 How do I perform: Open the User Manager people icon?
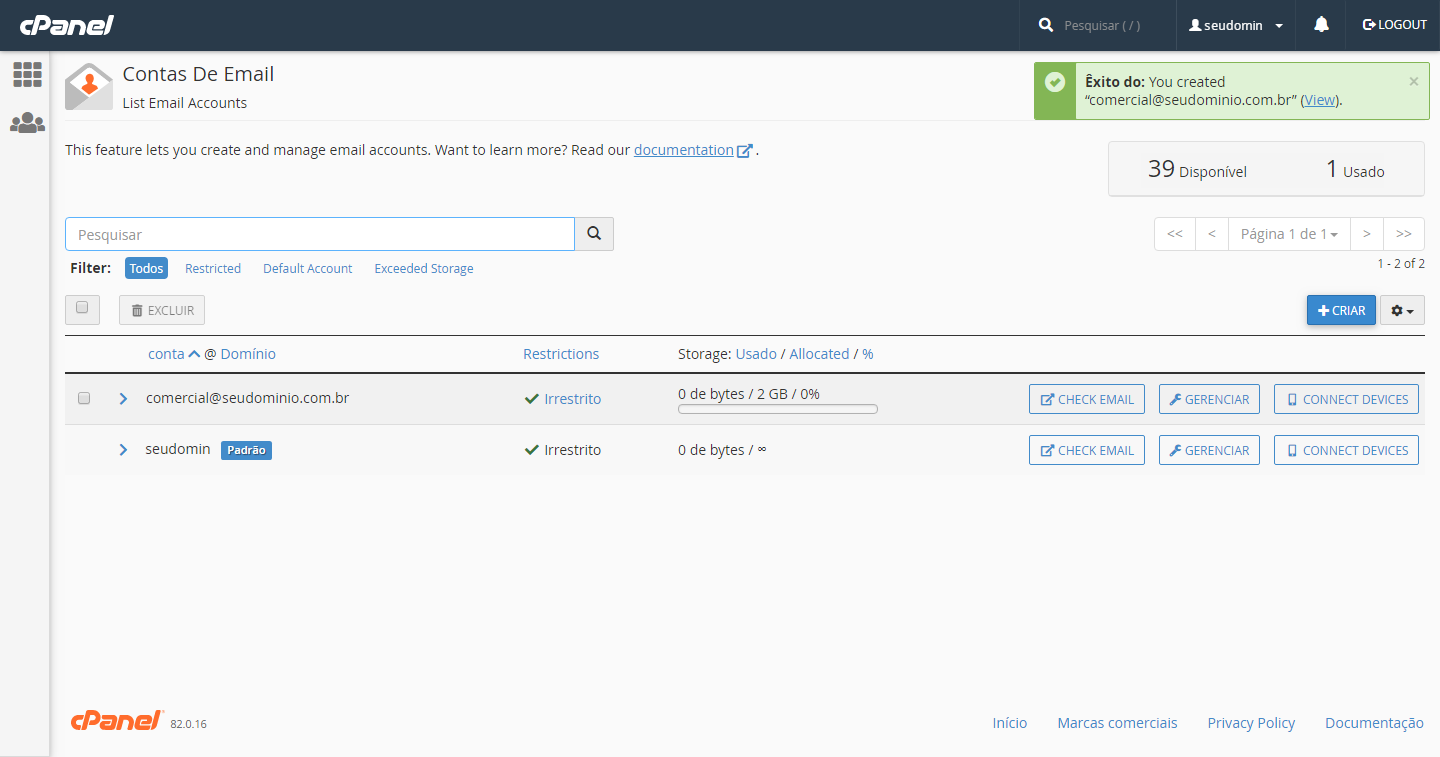[x=27, y=123]
